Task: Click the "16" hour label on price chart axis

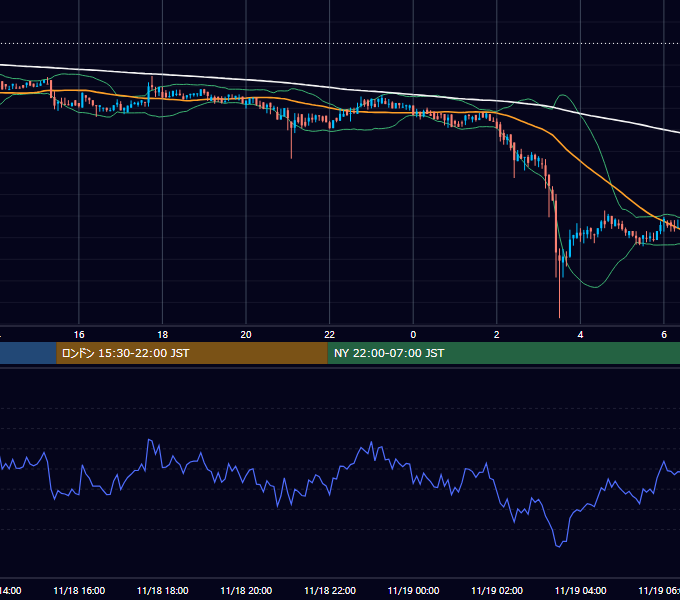Action: click(79, 335)
